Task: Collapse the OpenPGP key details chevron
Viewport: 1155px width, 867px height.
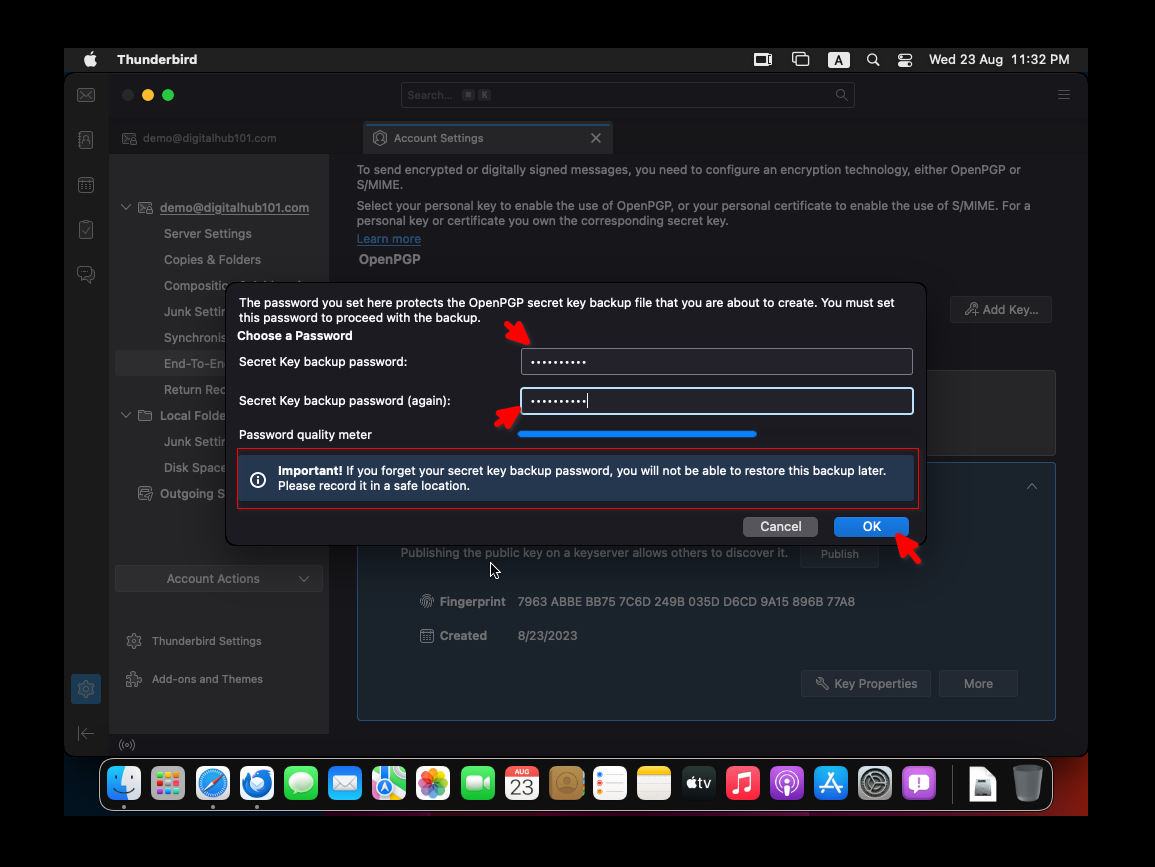Action: (x=1032, y=486)
